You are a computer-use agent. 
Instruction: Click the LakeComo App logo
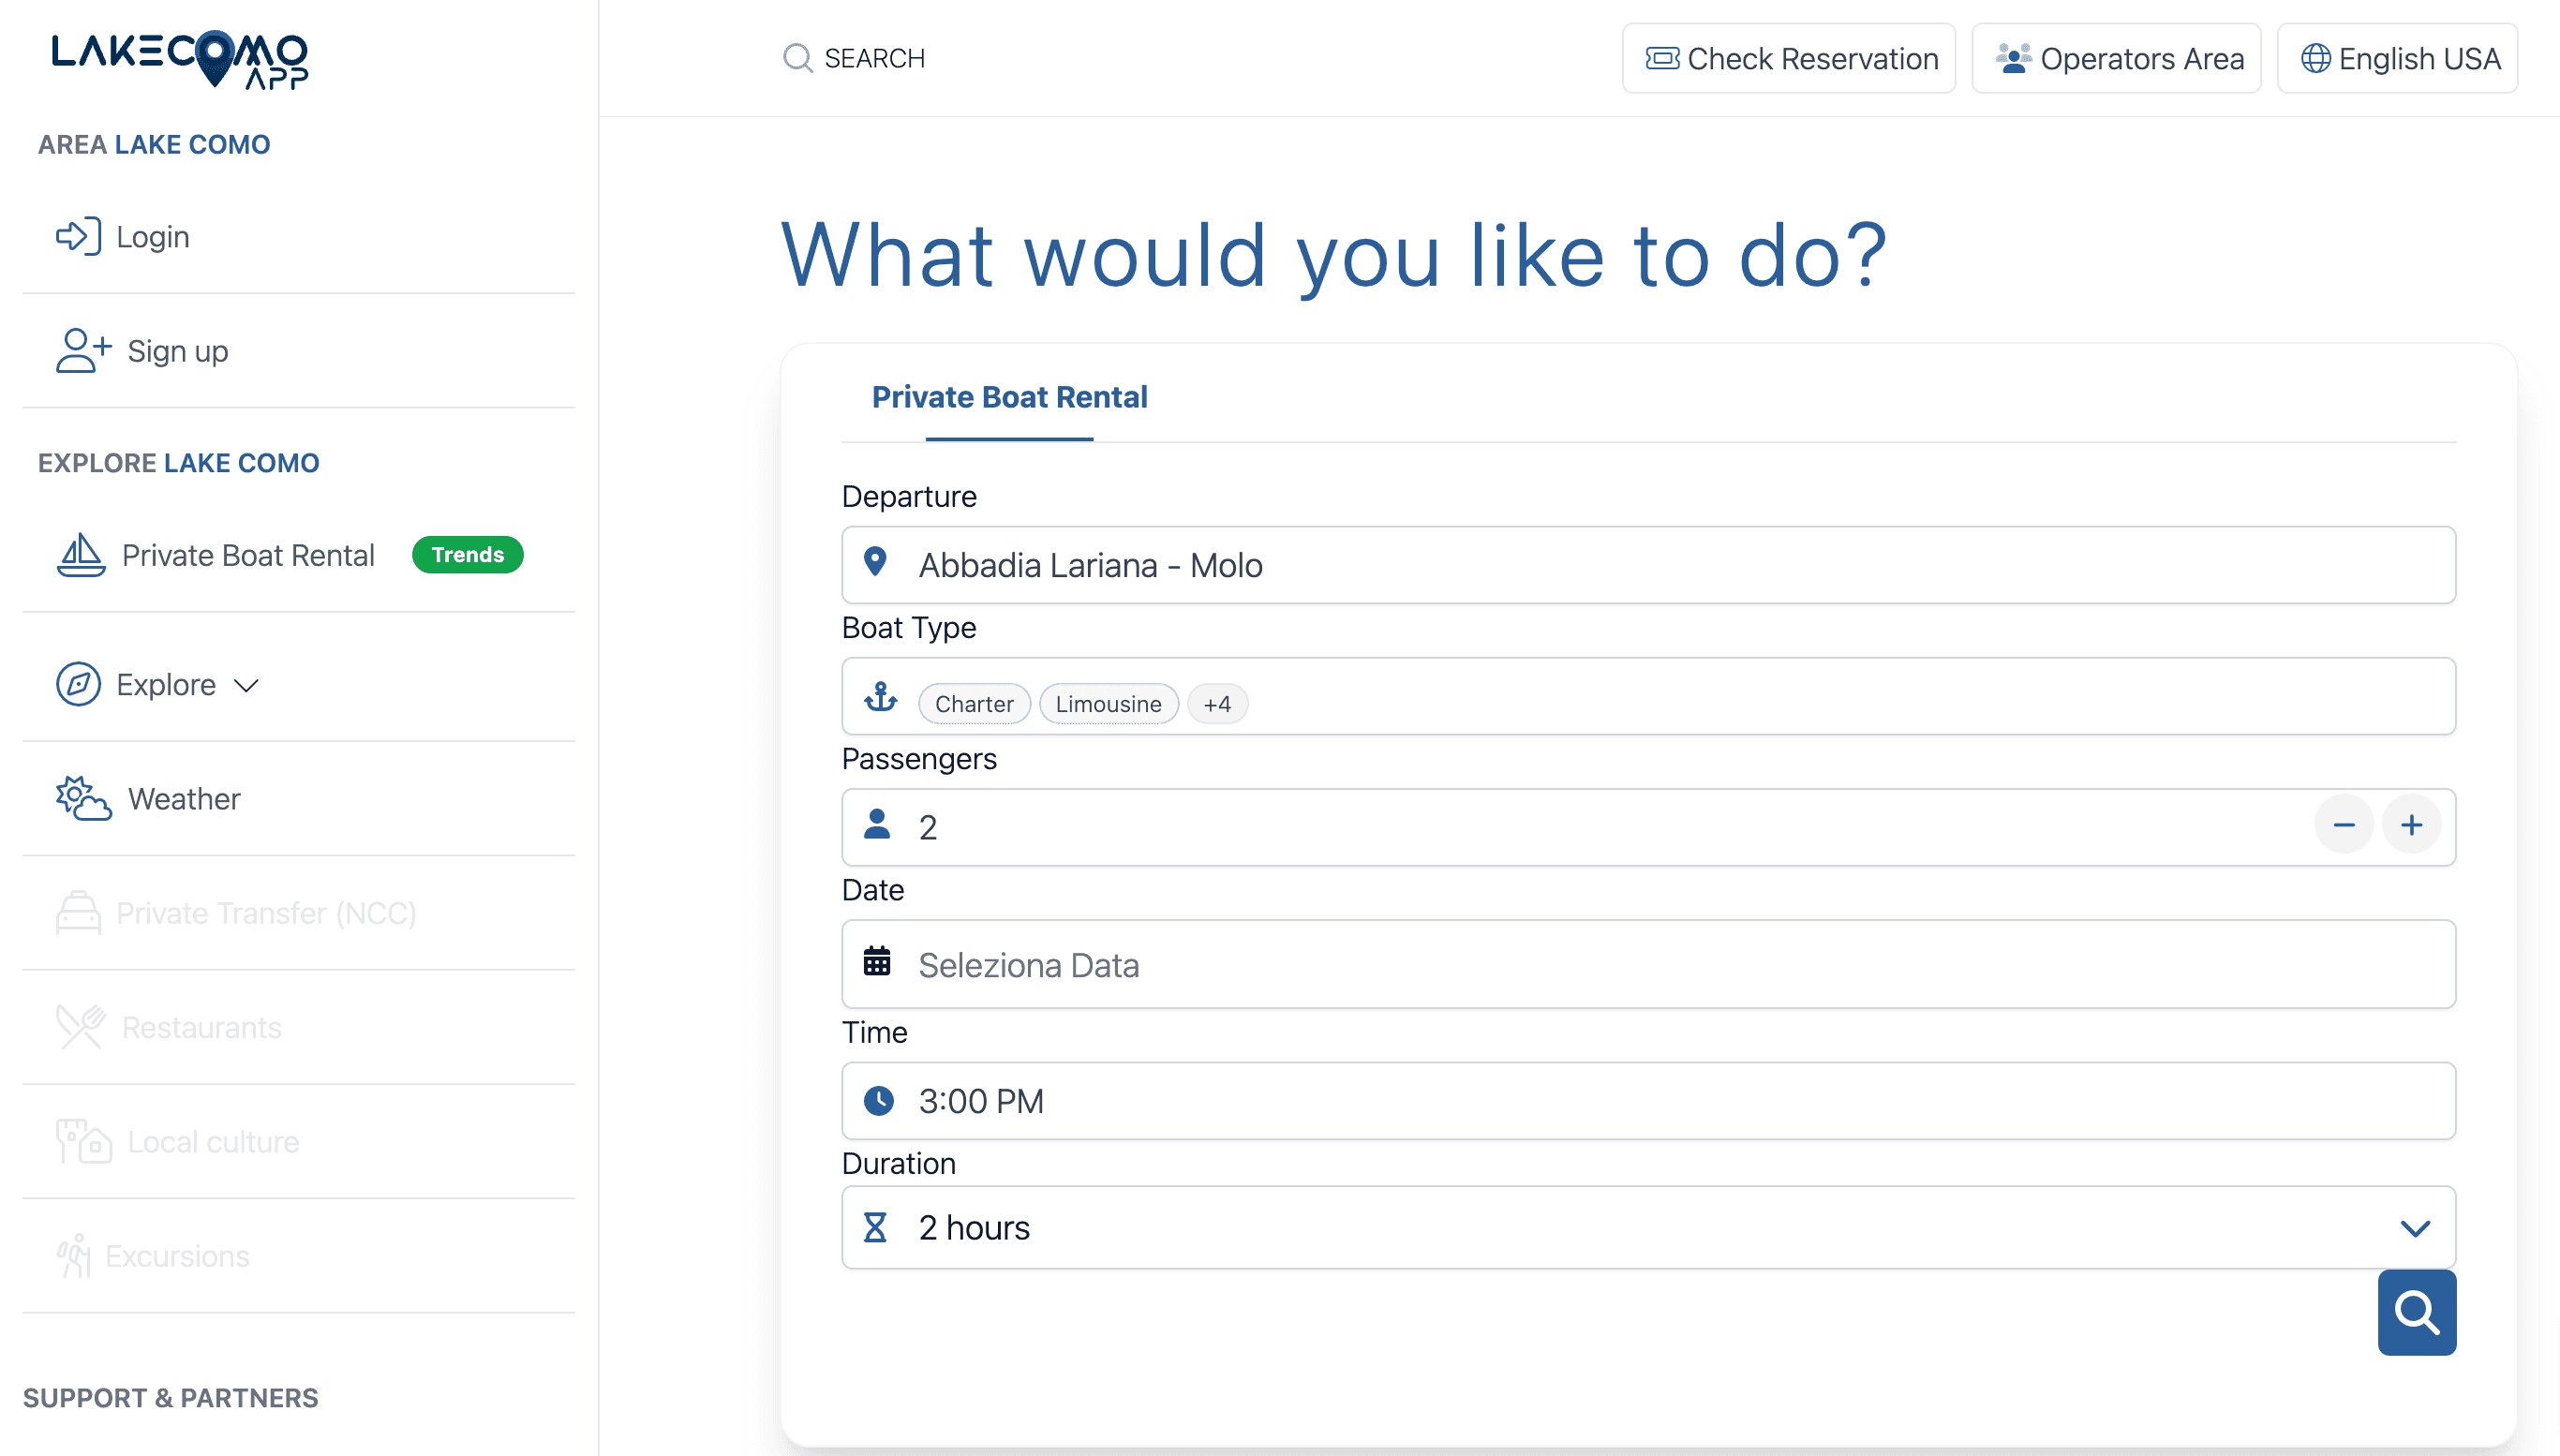pos(180,60)
